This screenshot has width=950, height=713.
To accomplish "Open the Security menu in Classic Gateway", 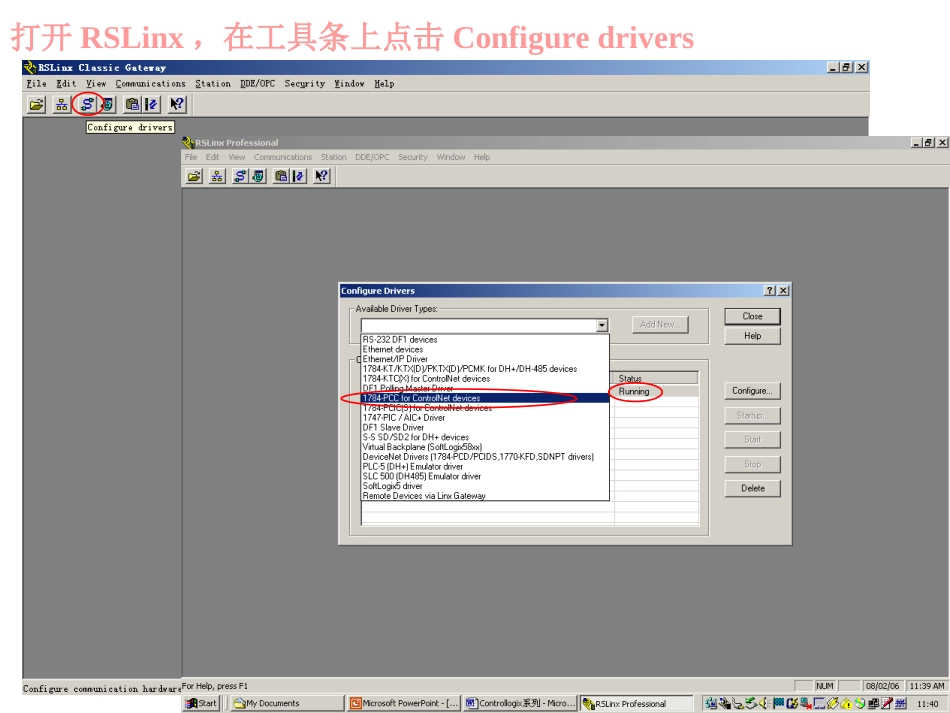I will point(304,84).
